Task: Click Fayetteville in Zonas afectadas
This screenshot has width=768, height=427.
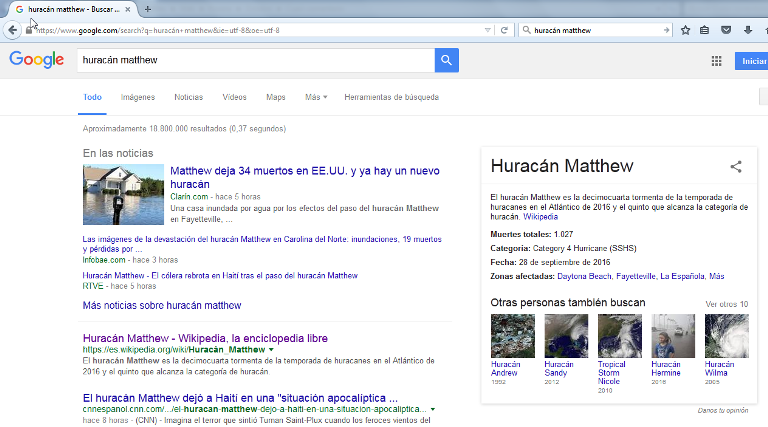Action: pos(636,276)
